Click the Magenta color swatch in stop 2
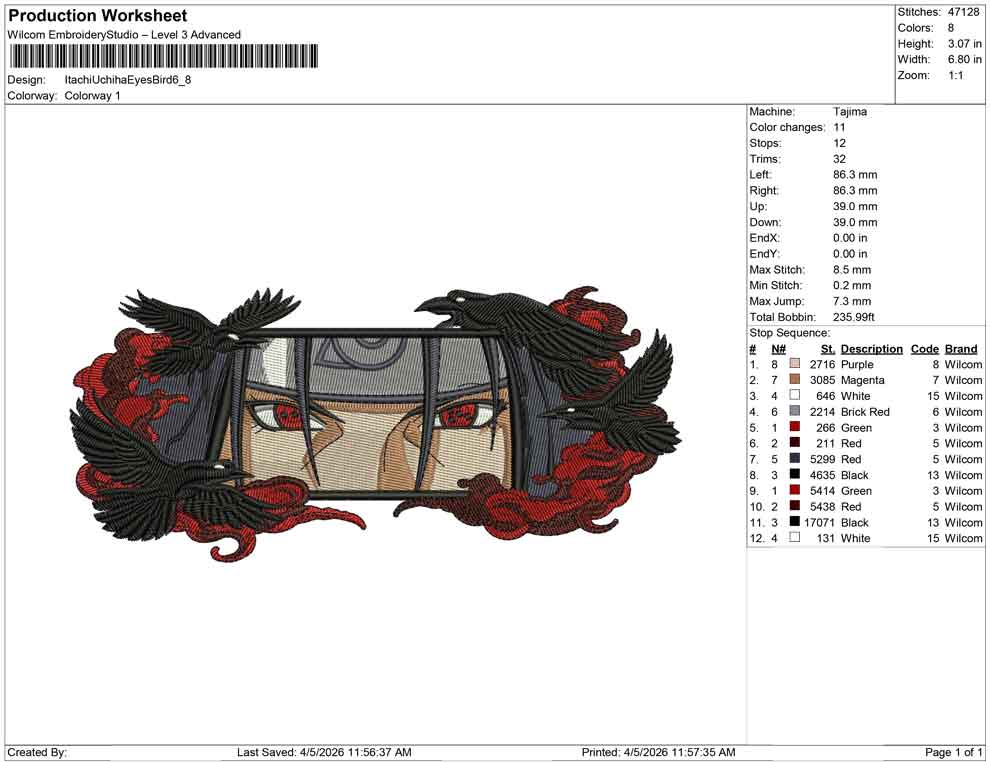 point(794,379)
